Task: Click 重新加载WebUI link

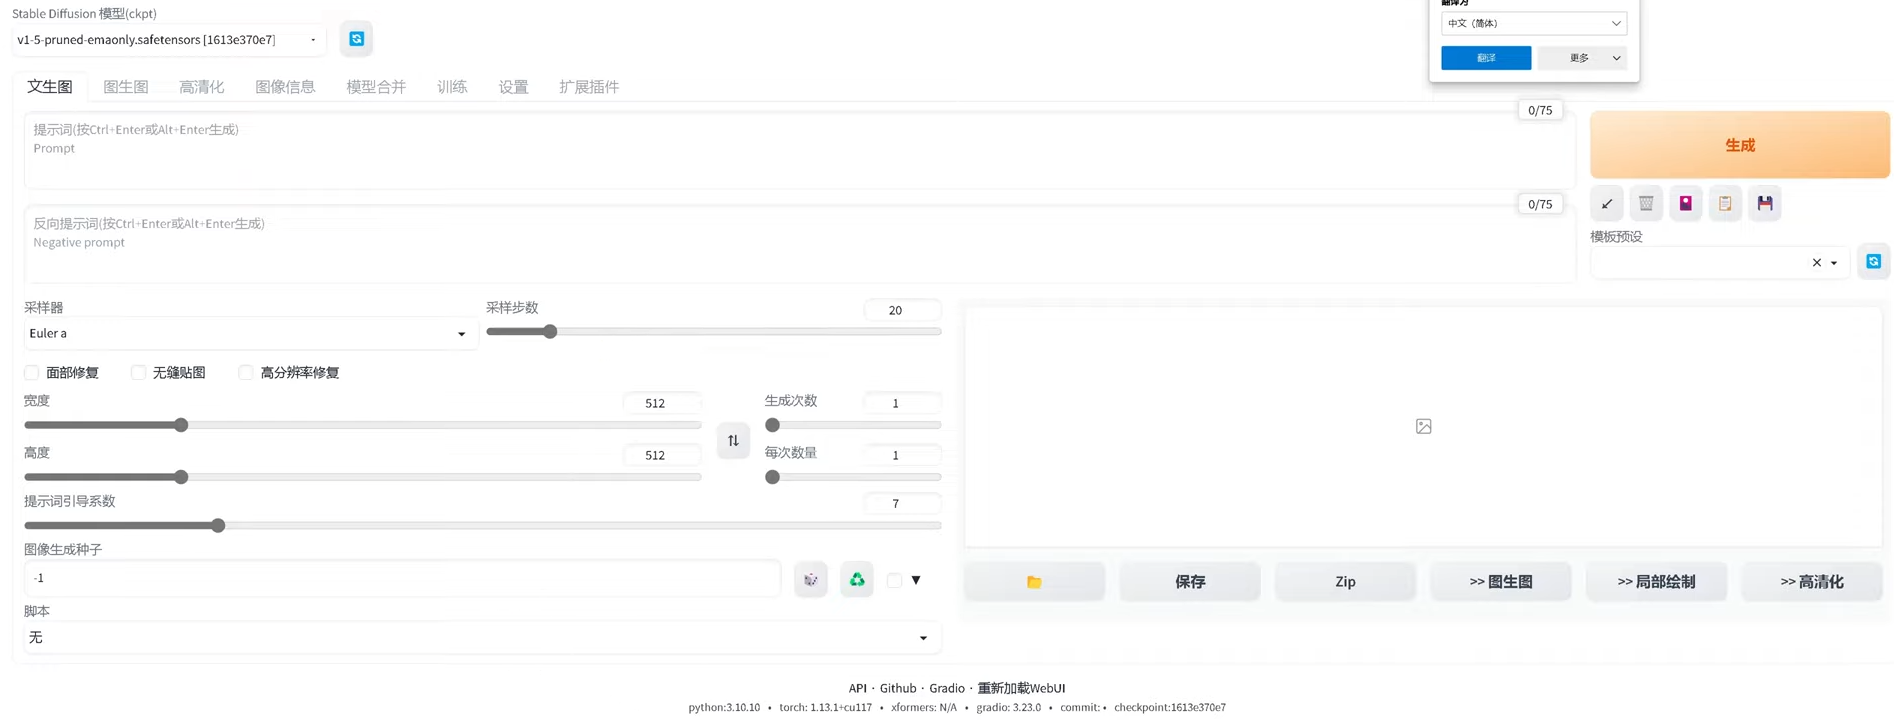Action: (x=1021, y=688)
